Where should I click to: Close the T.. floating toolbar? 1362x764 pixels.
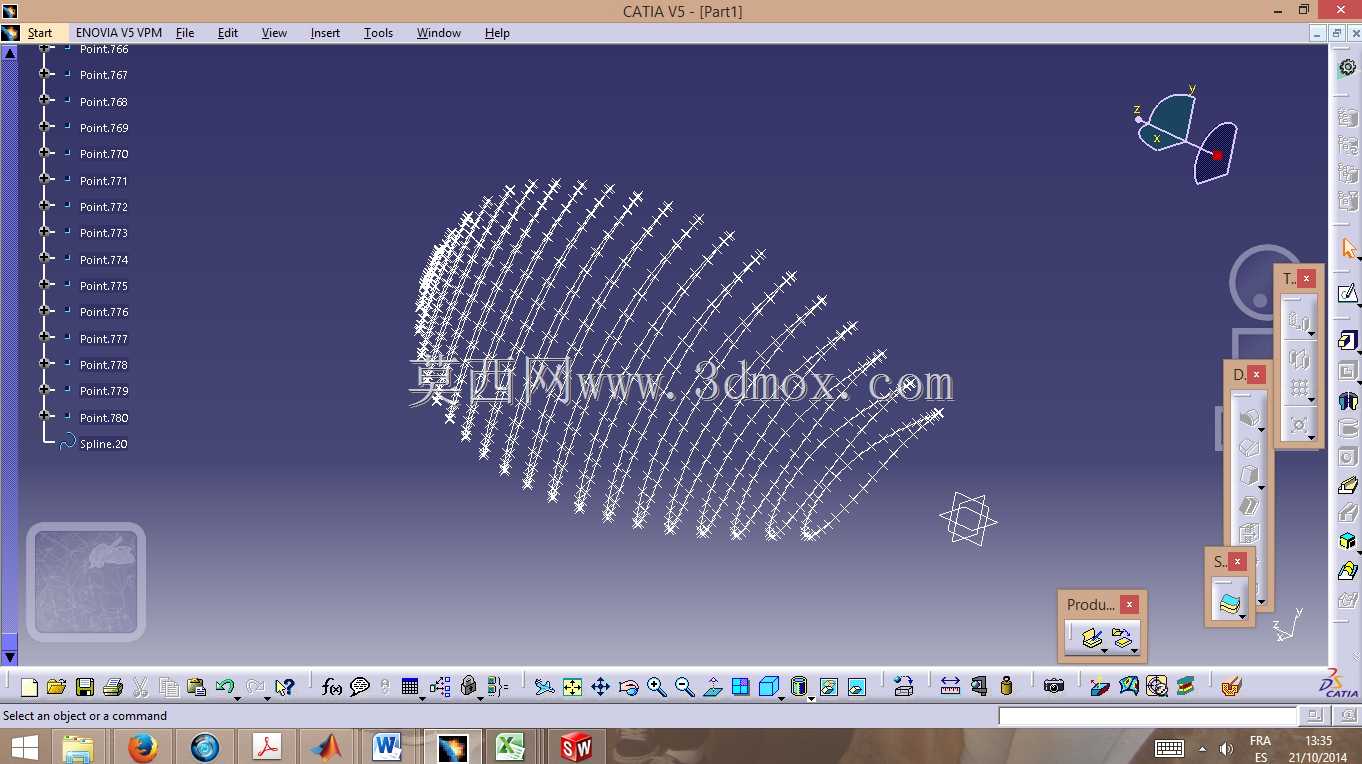pos(1306,279)
